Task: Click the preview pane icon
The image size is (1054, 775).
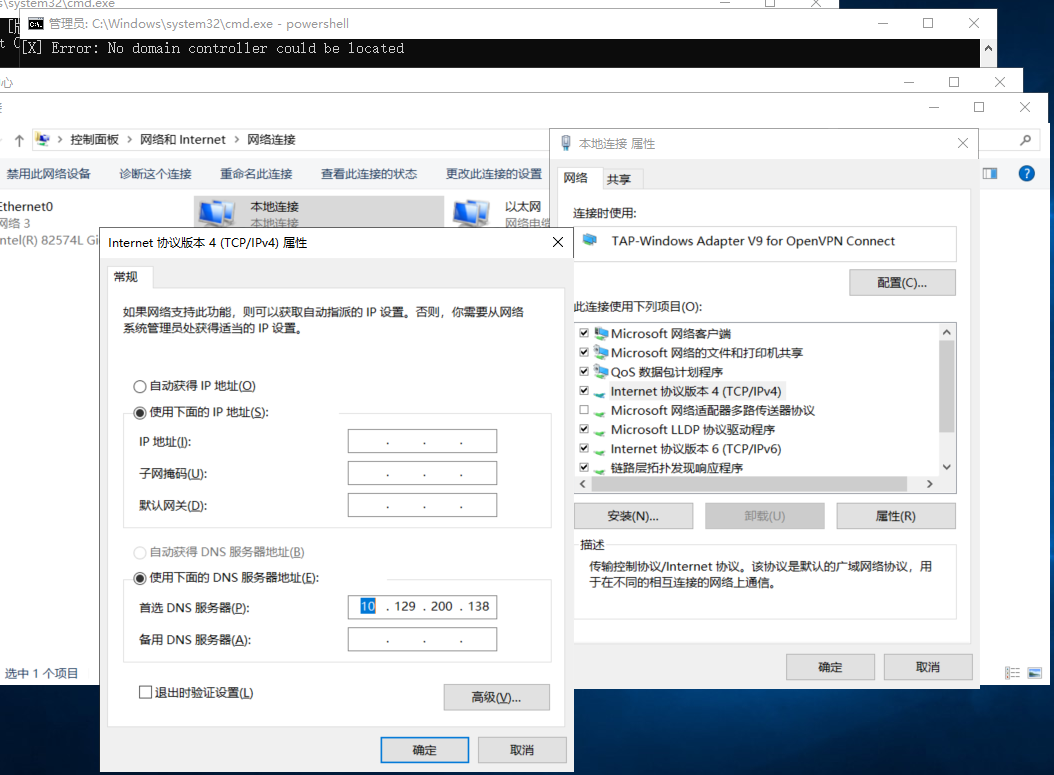Action: point(989,173)
